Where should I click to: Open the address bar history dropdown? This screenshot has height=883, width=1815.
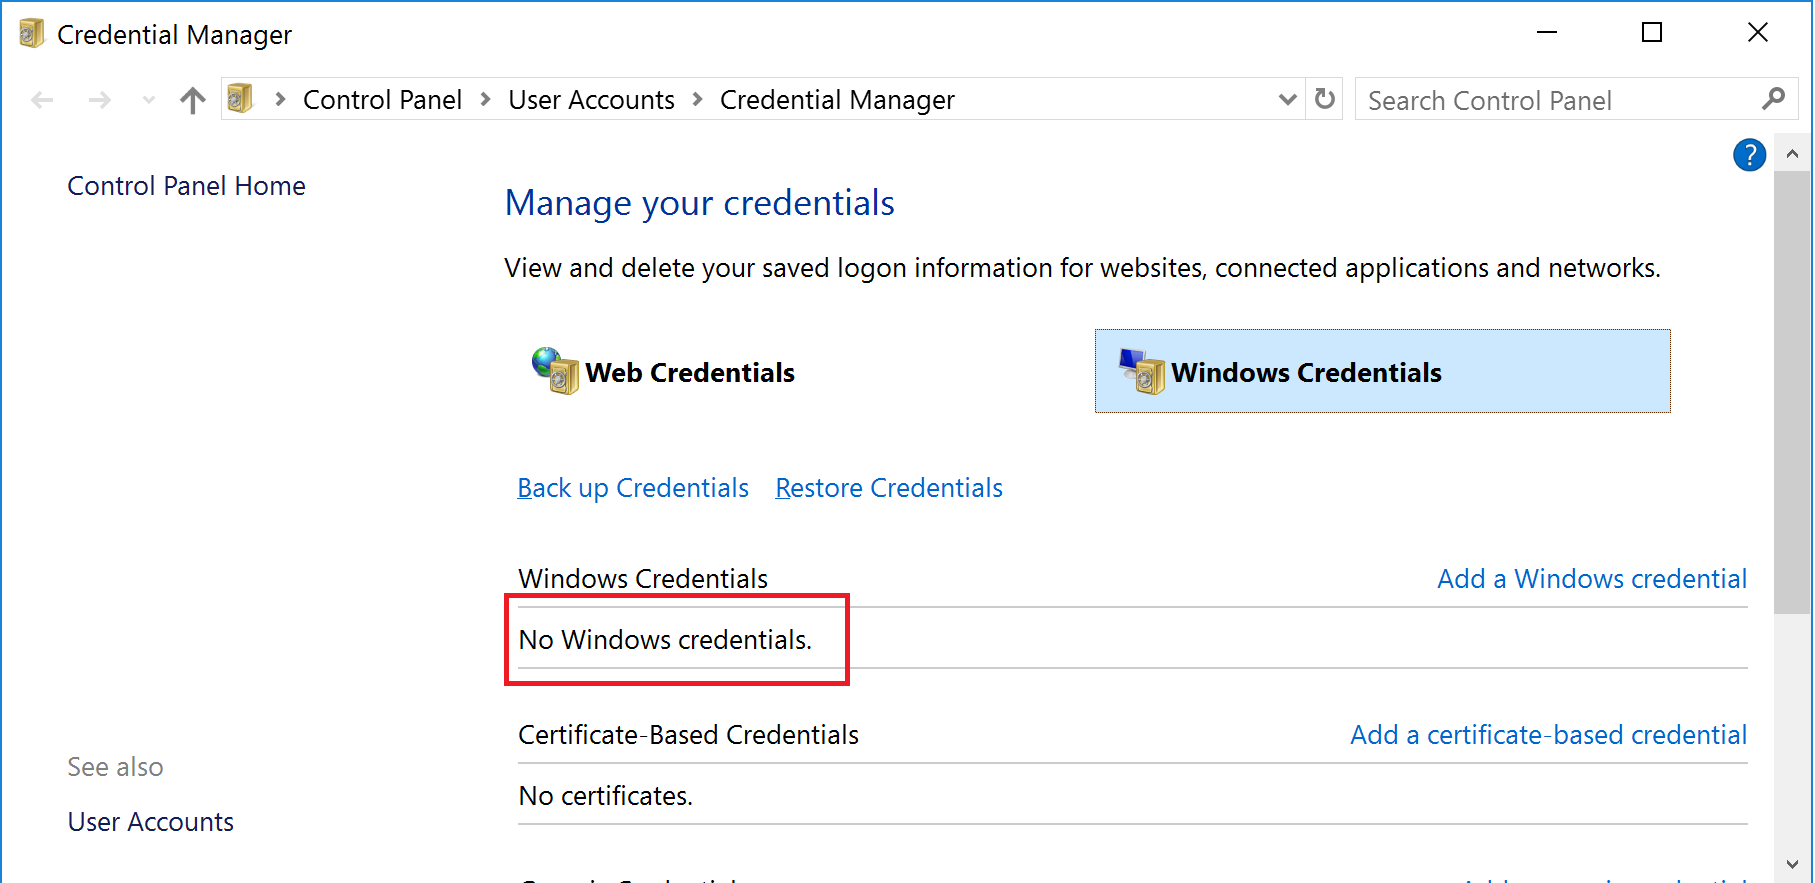1288,99
